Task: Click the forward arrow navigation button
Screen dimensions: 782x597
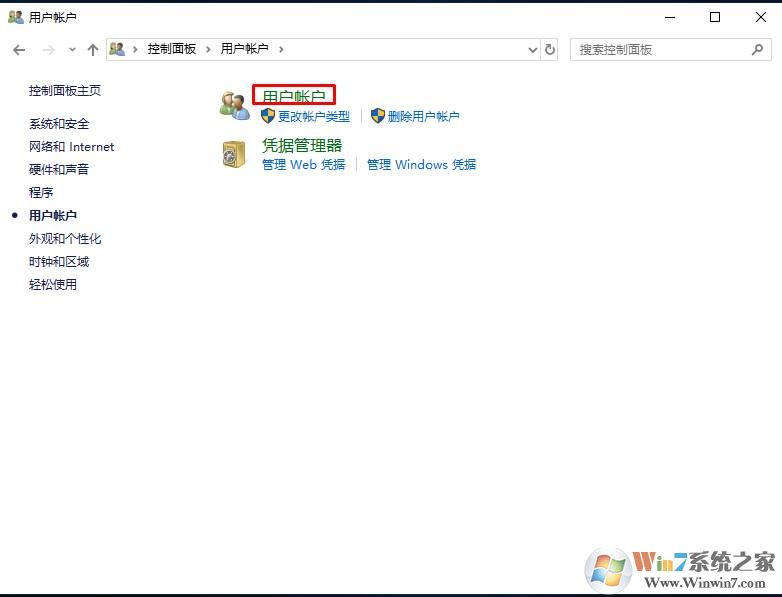Action: point(48,50)
